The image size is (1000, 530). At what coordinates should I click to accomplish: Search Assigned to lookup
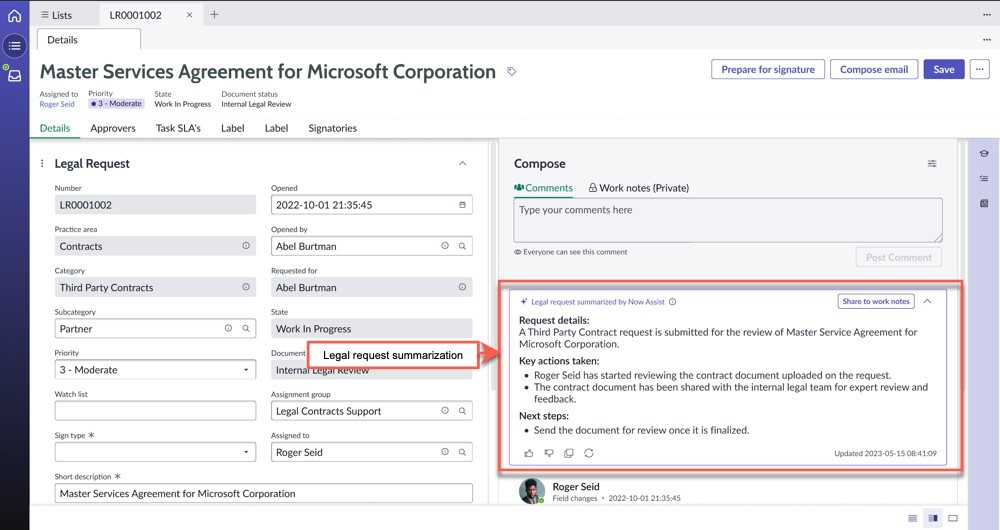click(462, 452)
